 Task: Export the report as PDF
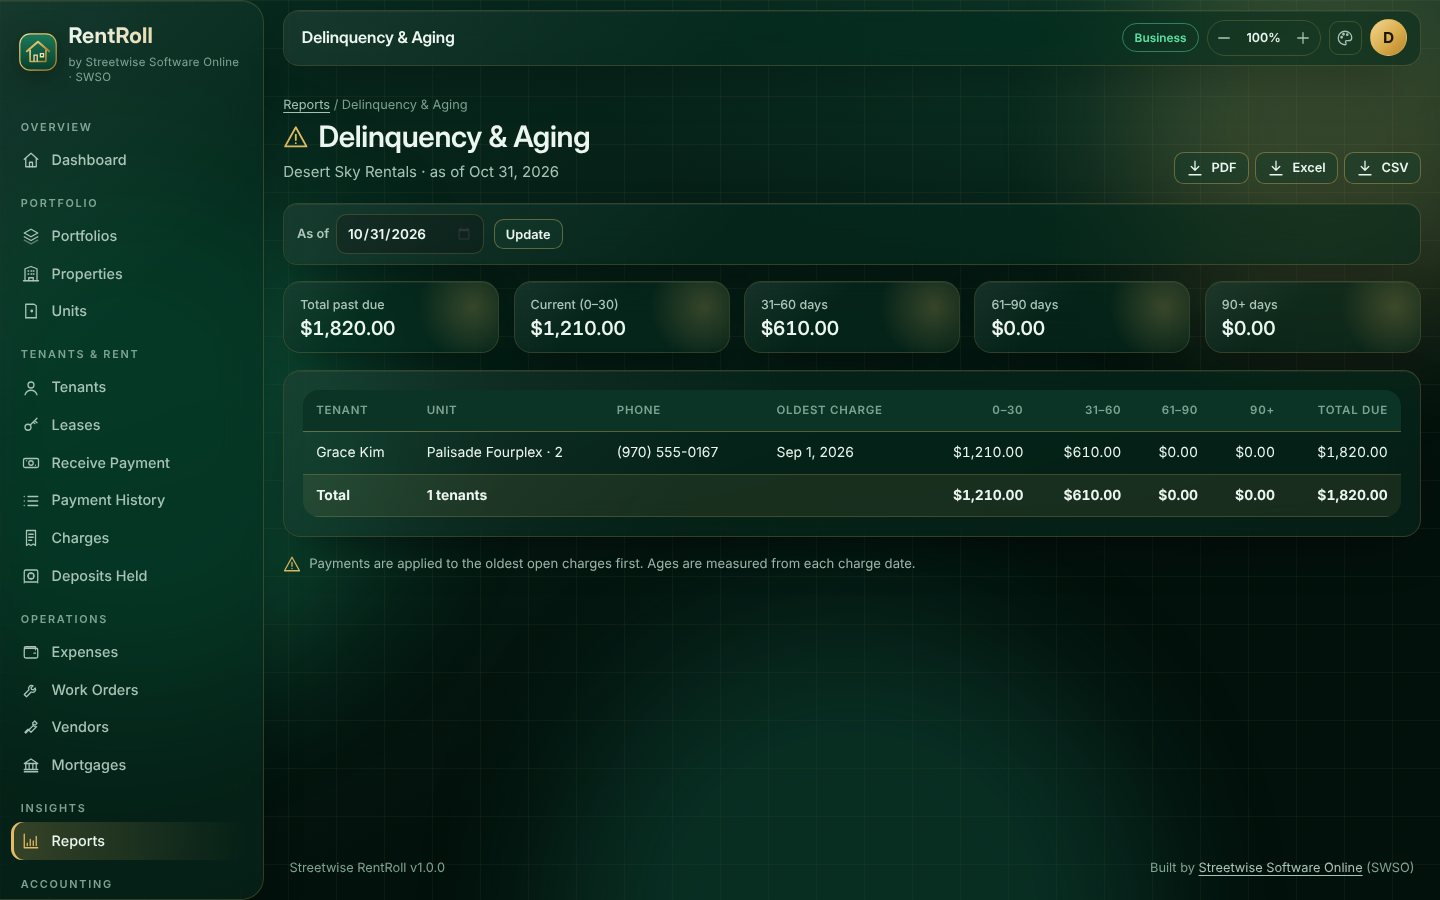pyautogui.click(x=1211, y=168)
